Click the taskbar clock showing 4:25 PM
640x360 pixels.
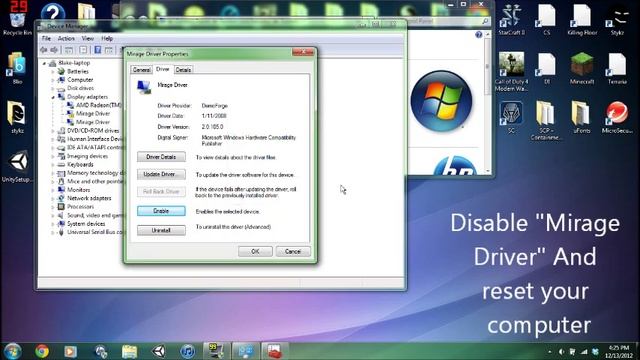click(619, 351)
